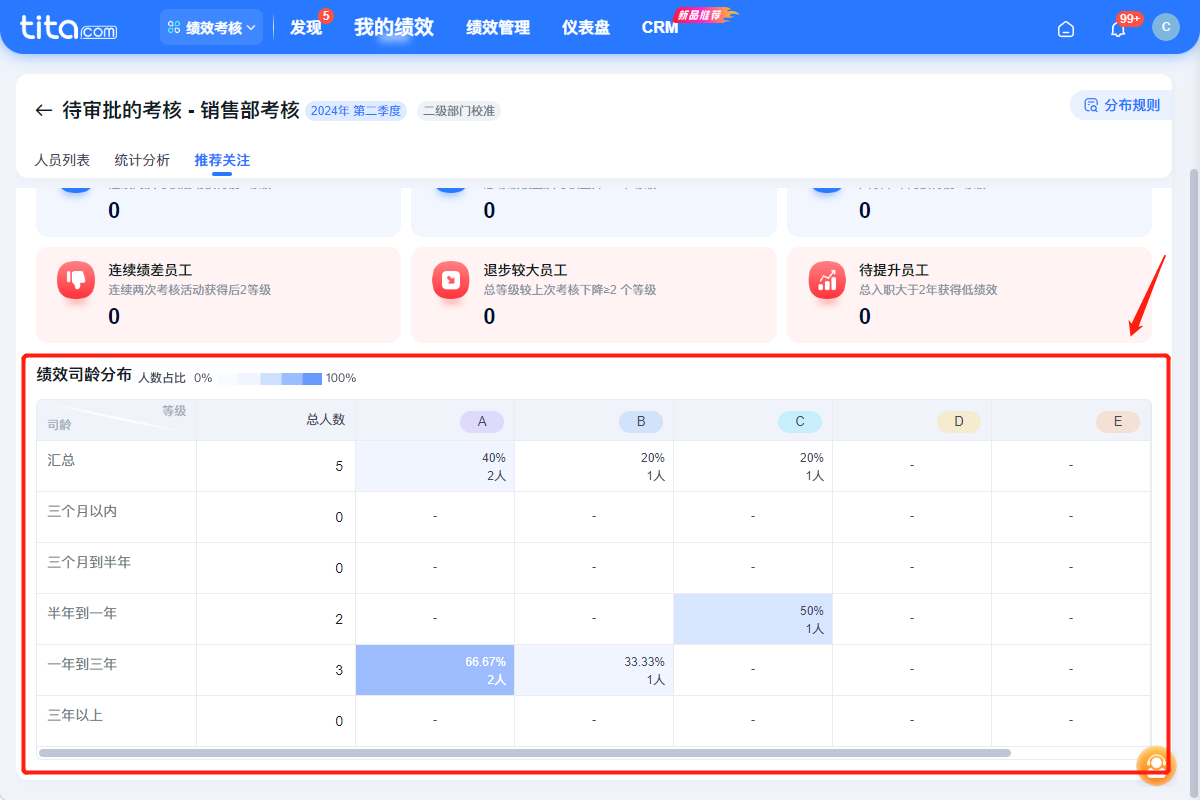Open the home icon in header
Screen dimensions: 1200x800
1066,29
